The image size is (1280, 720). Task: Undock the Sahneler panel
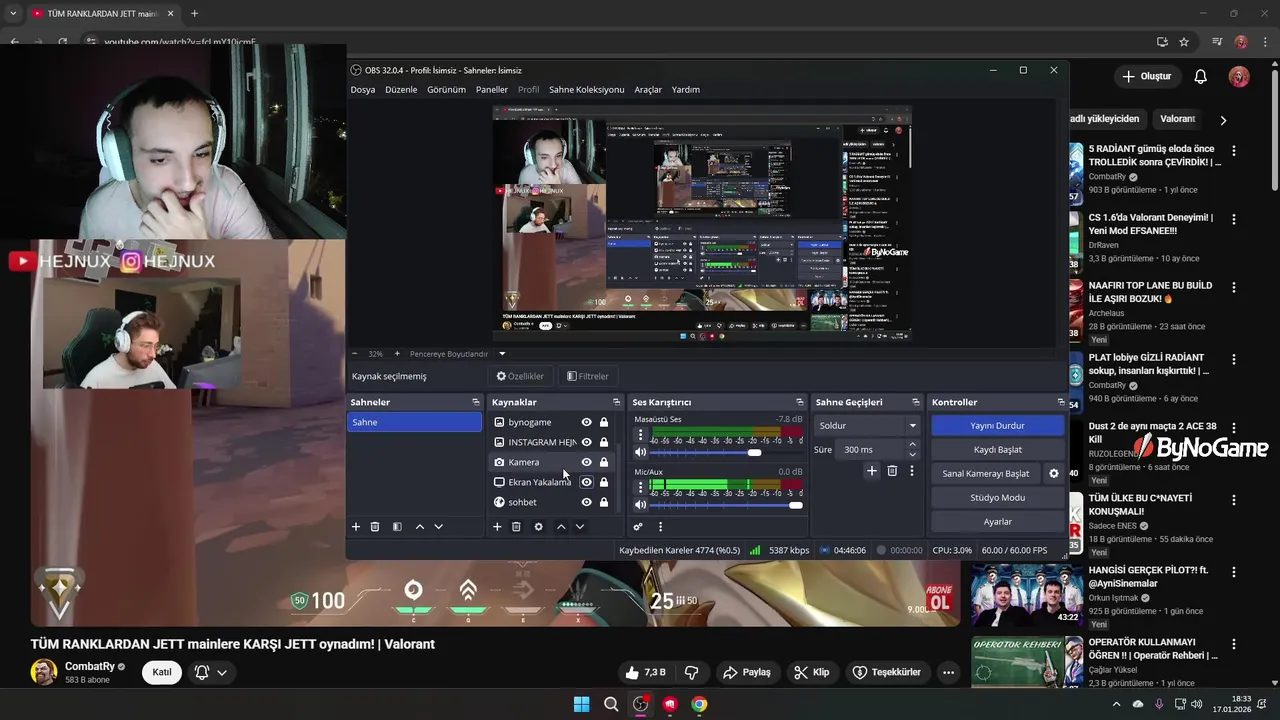[476, 402]
